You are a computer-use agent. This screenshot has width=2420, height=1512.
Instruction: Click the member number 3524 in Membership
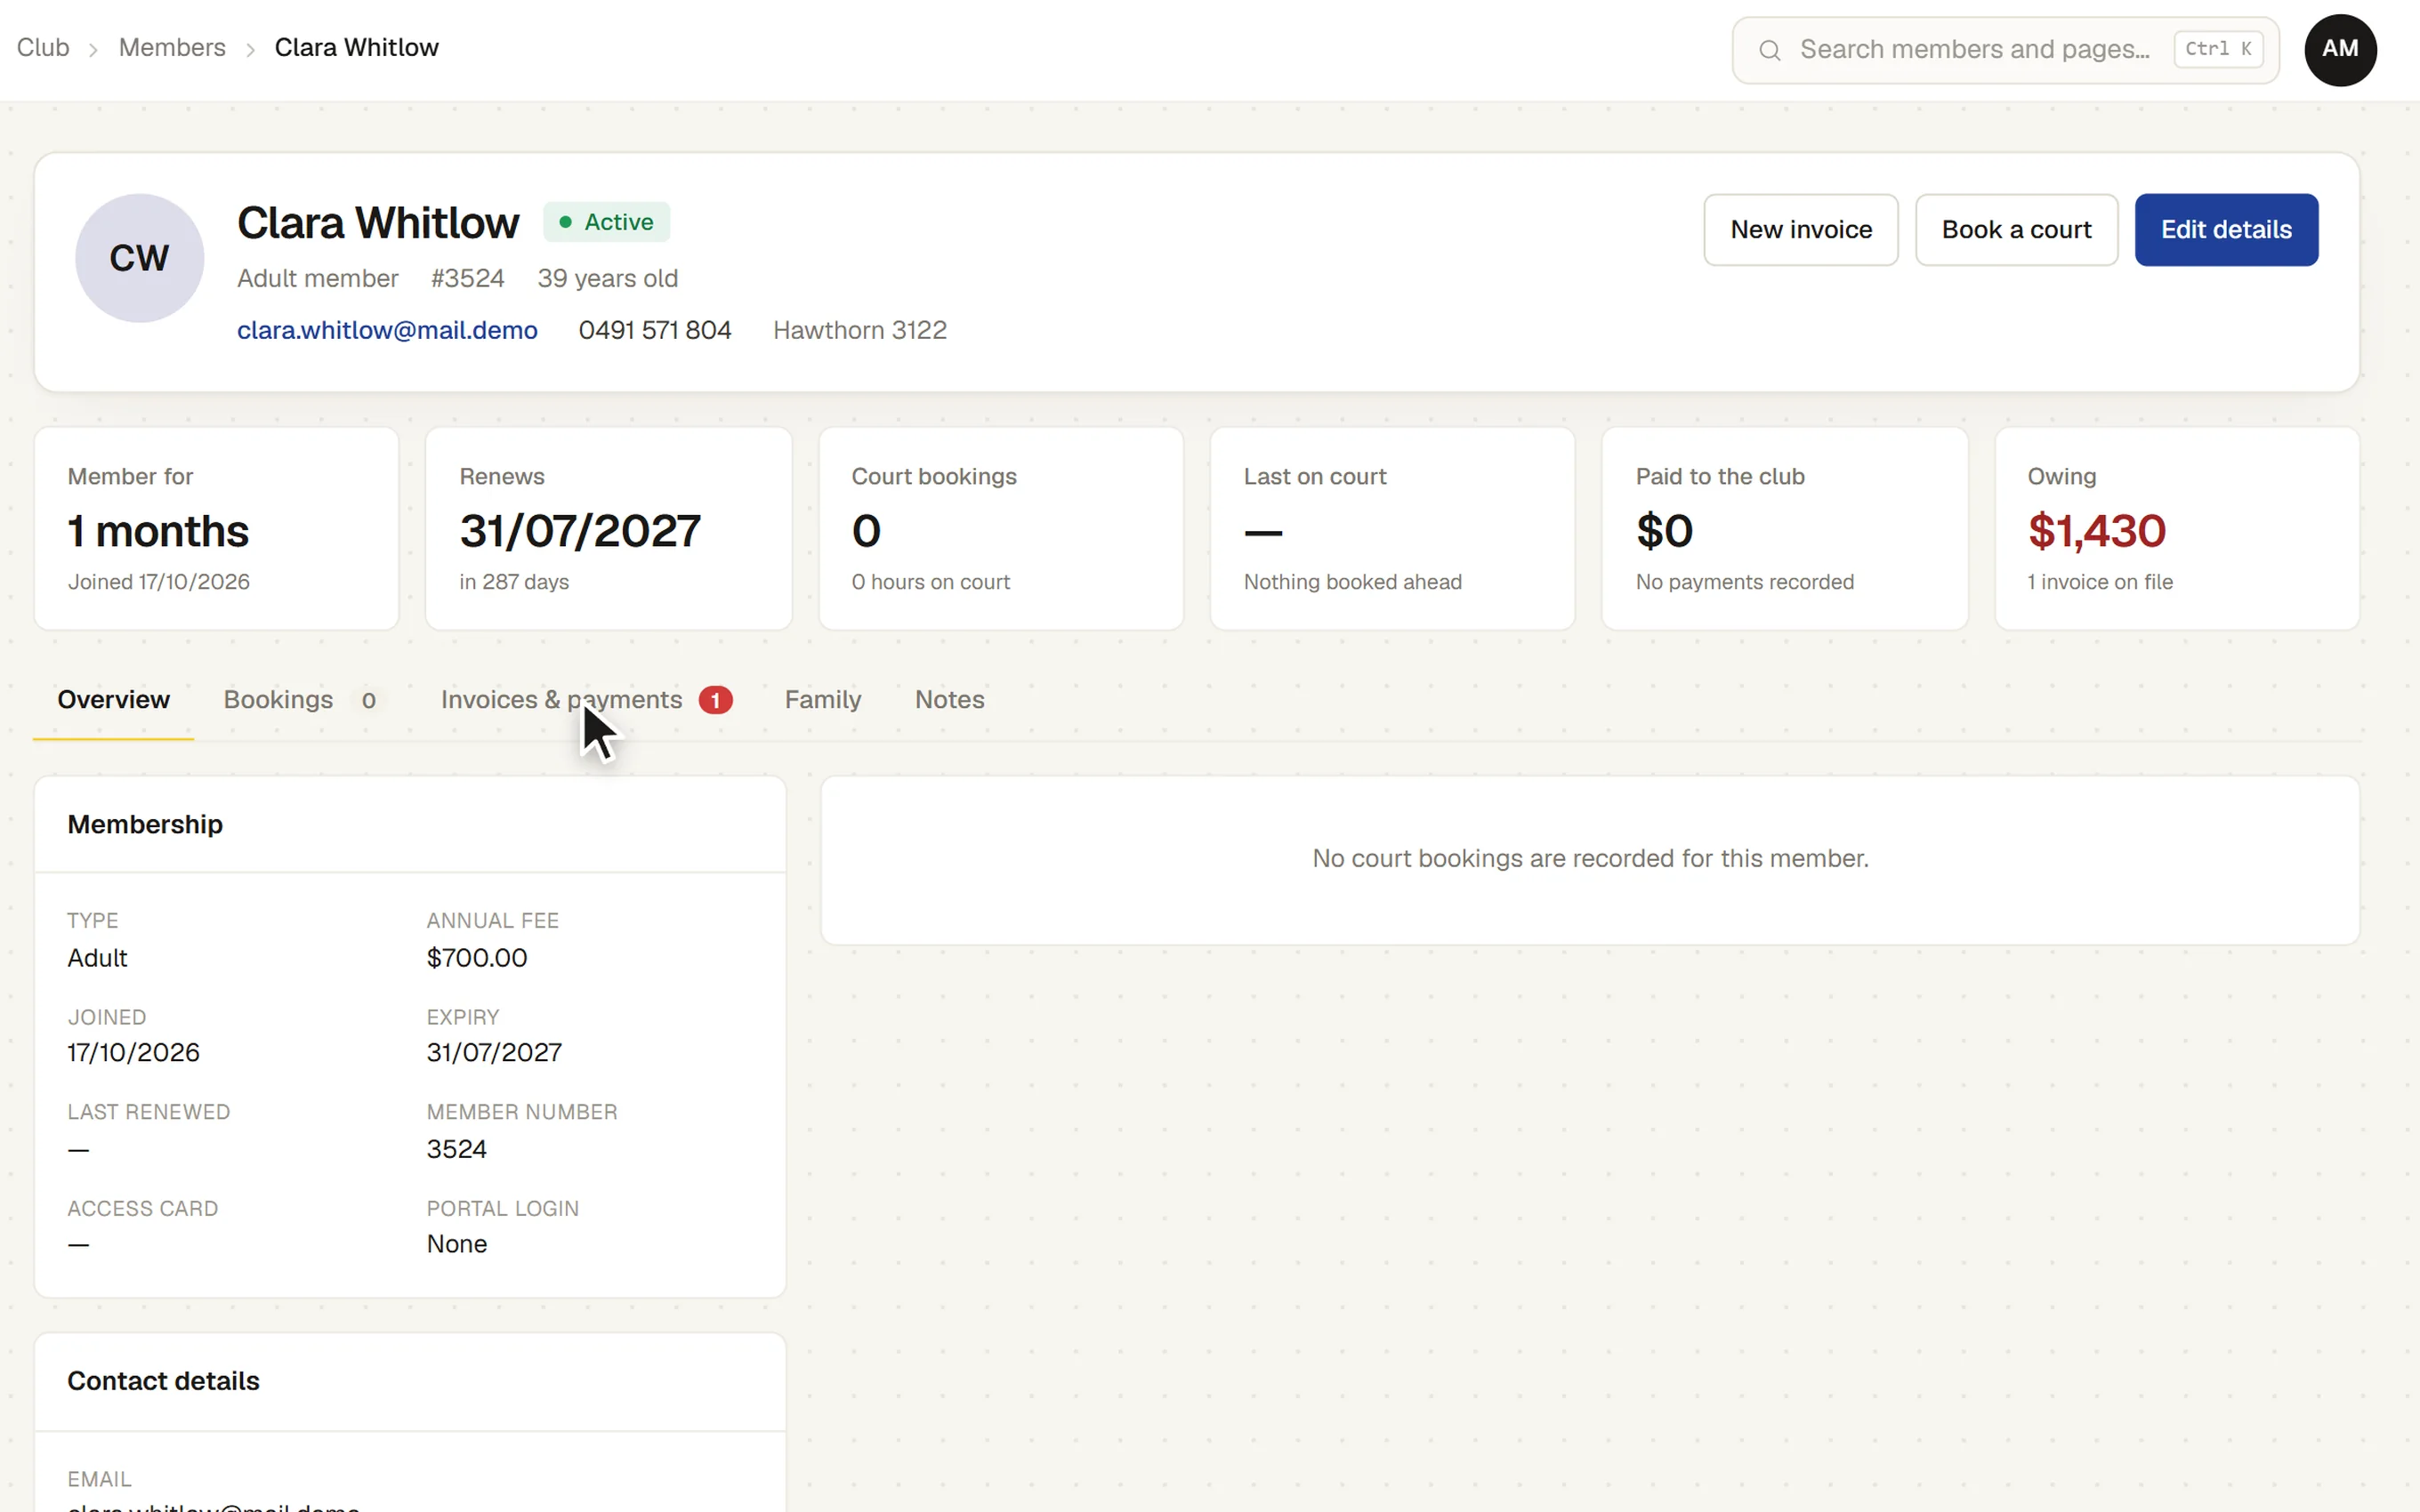[456, 1149]
